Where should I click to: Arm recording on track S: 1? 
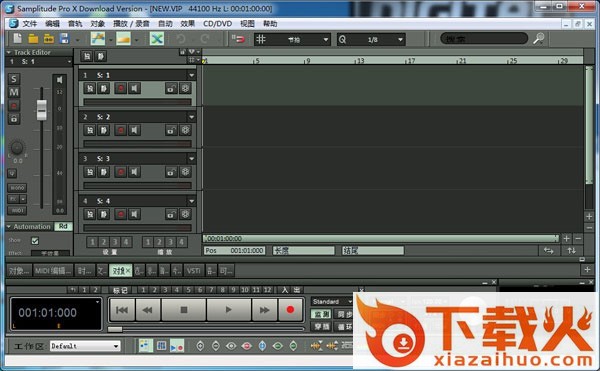pyautogui.click(x=121, y=89)
